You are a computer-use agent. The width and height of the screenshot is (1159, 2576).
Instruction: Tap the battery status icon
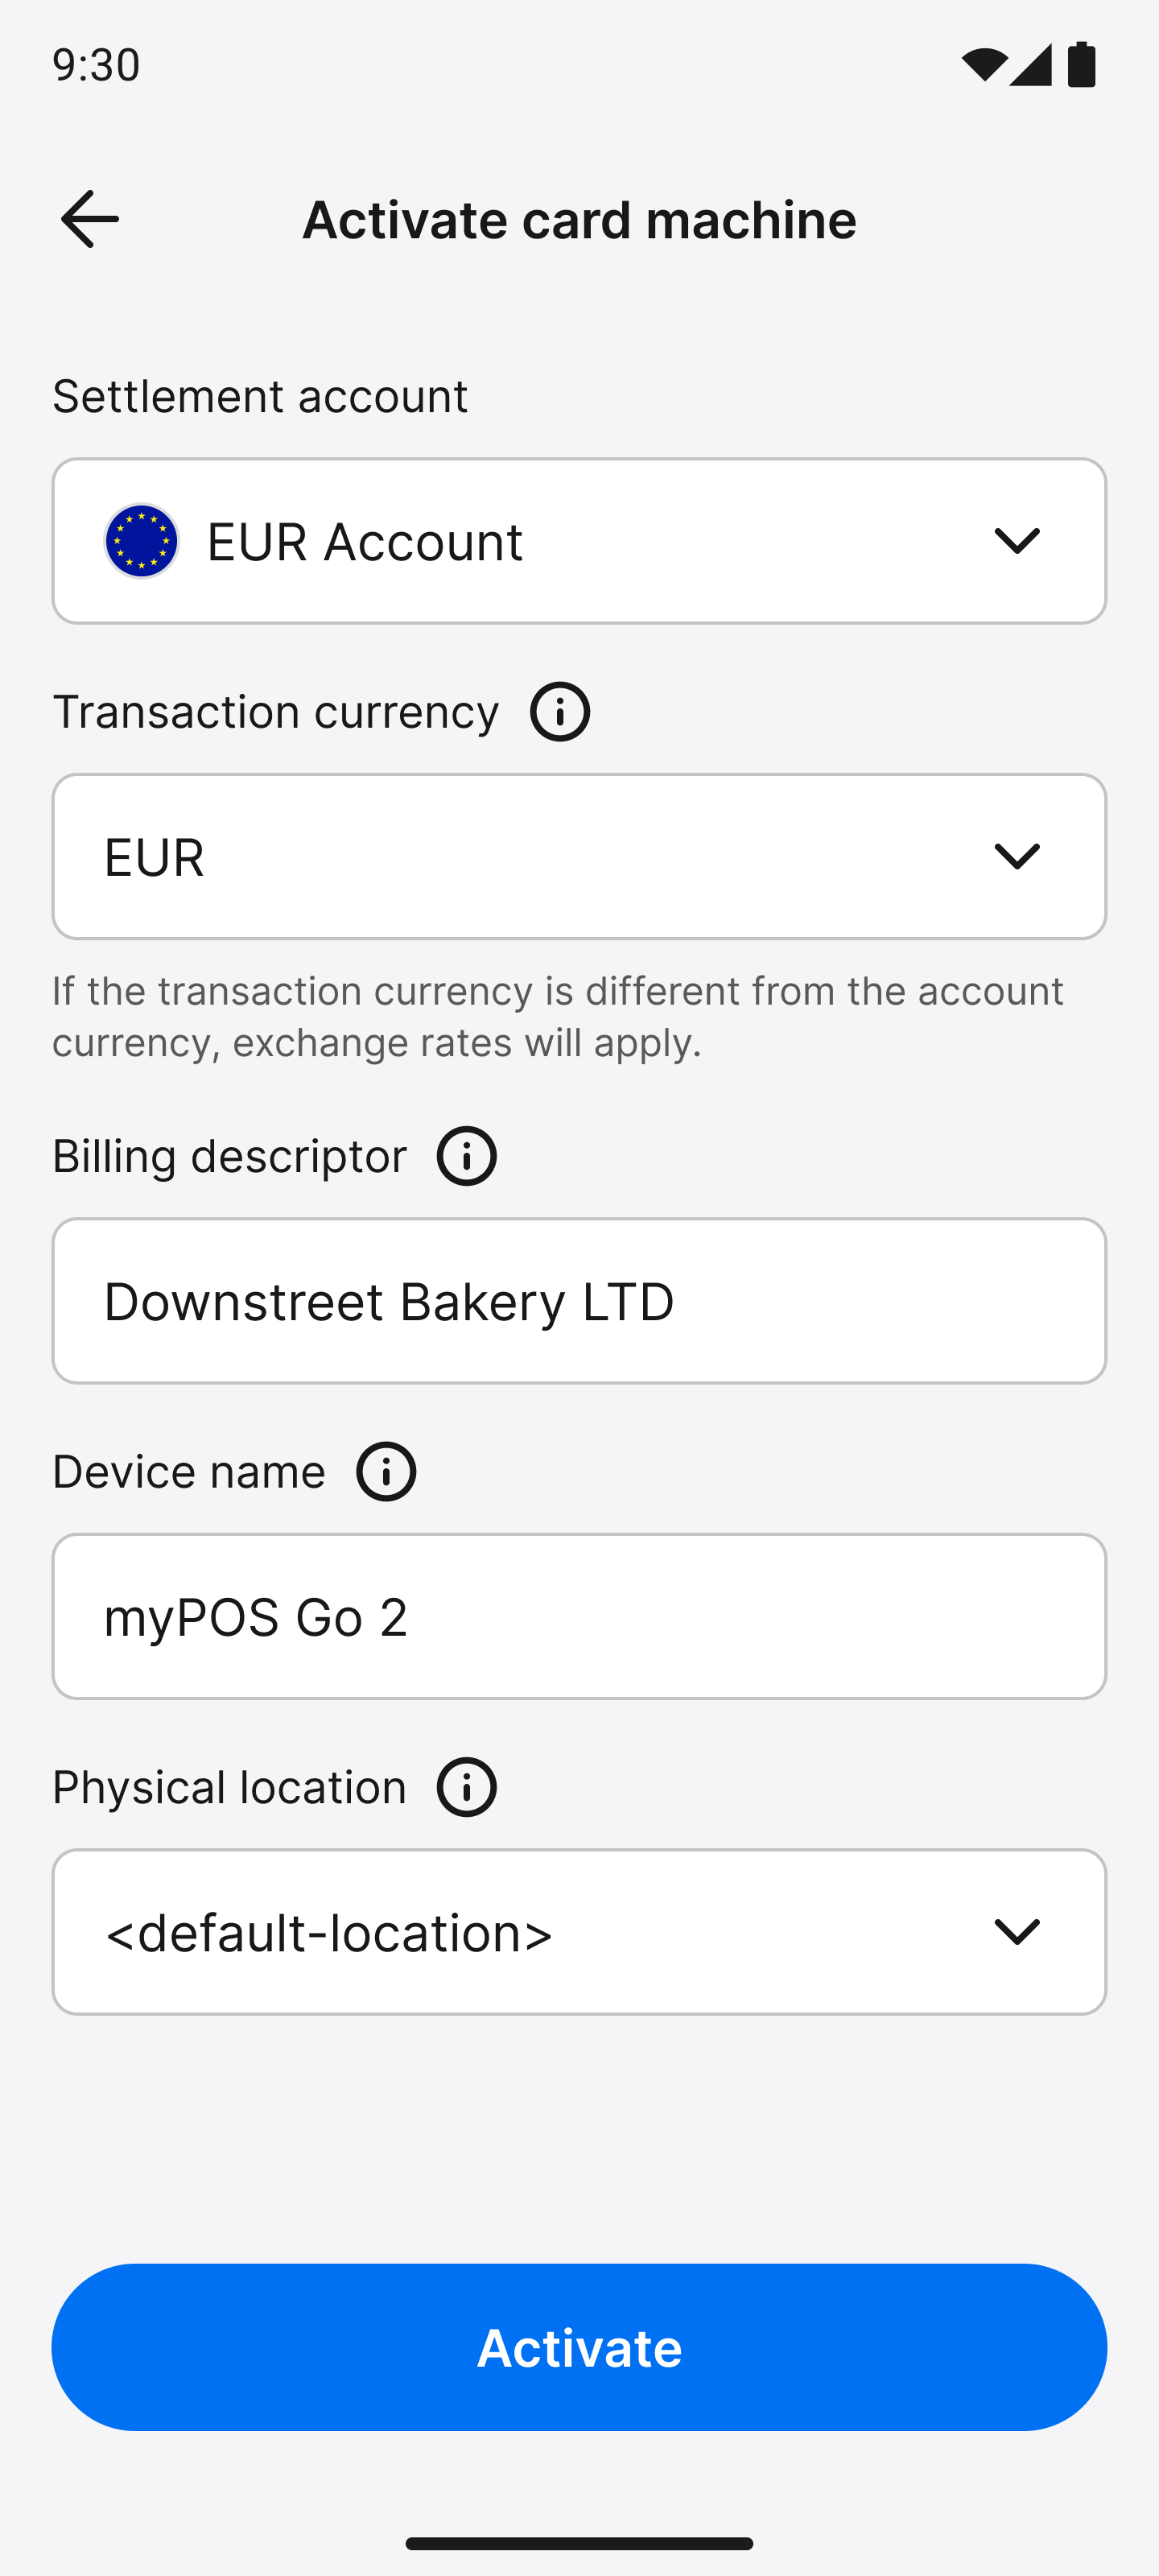point(1082,65)
